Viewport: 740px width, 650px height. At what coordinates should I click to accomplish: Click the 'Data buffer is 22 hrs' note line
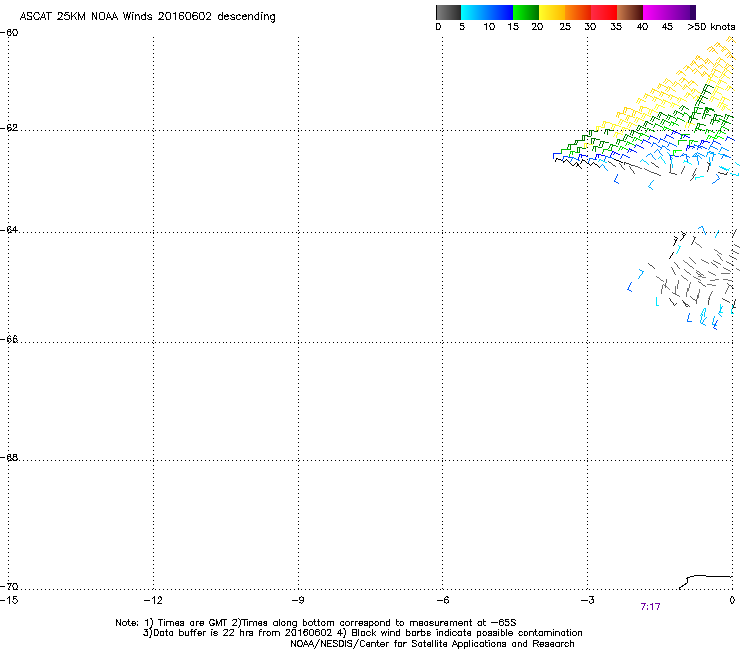[362, 633]
